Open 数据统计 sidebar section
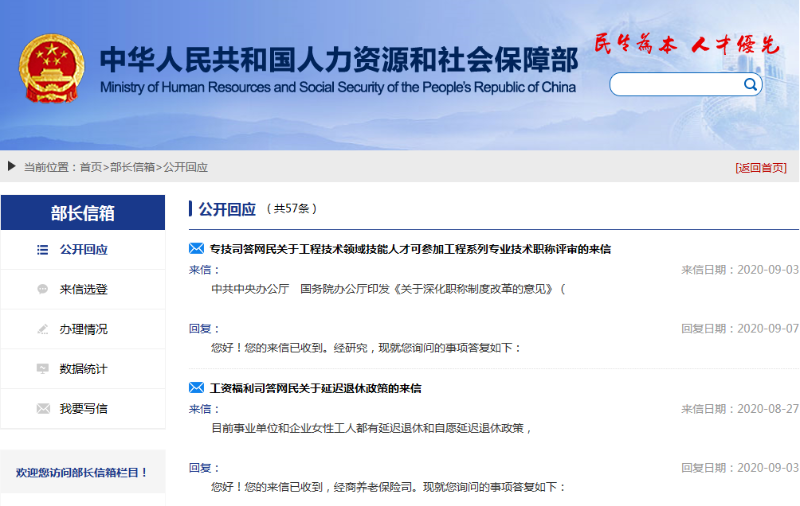Screen dimensions: 800x506 [83, 369]
